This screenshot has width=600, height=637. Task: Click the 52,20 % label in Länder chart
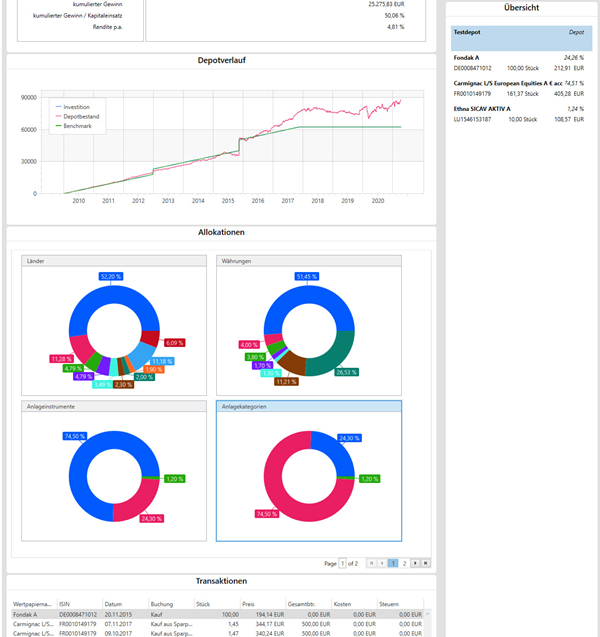pos(111,276)
